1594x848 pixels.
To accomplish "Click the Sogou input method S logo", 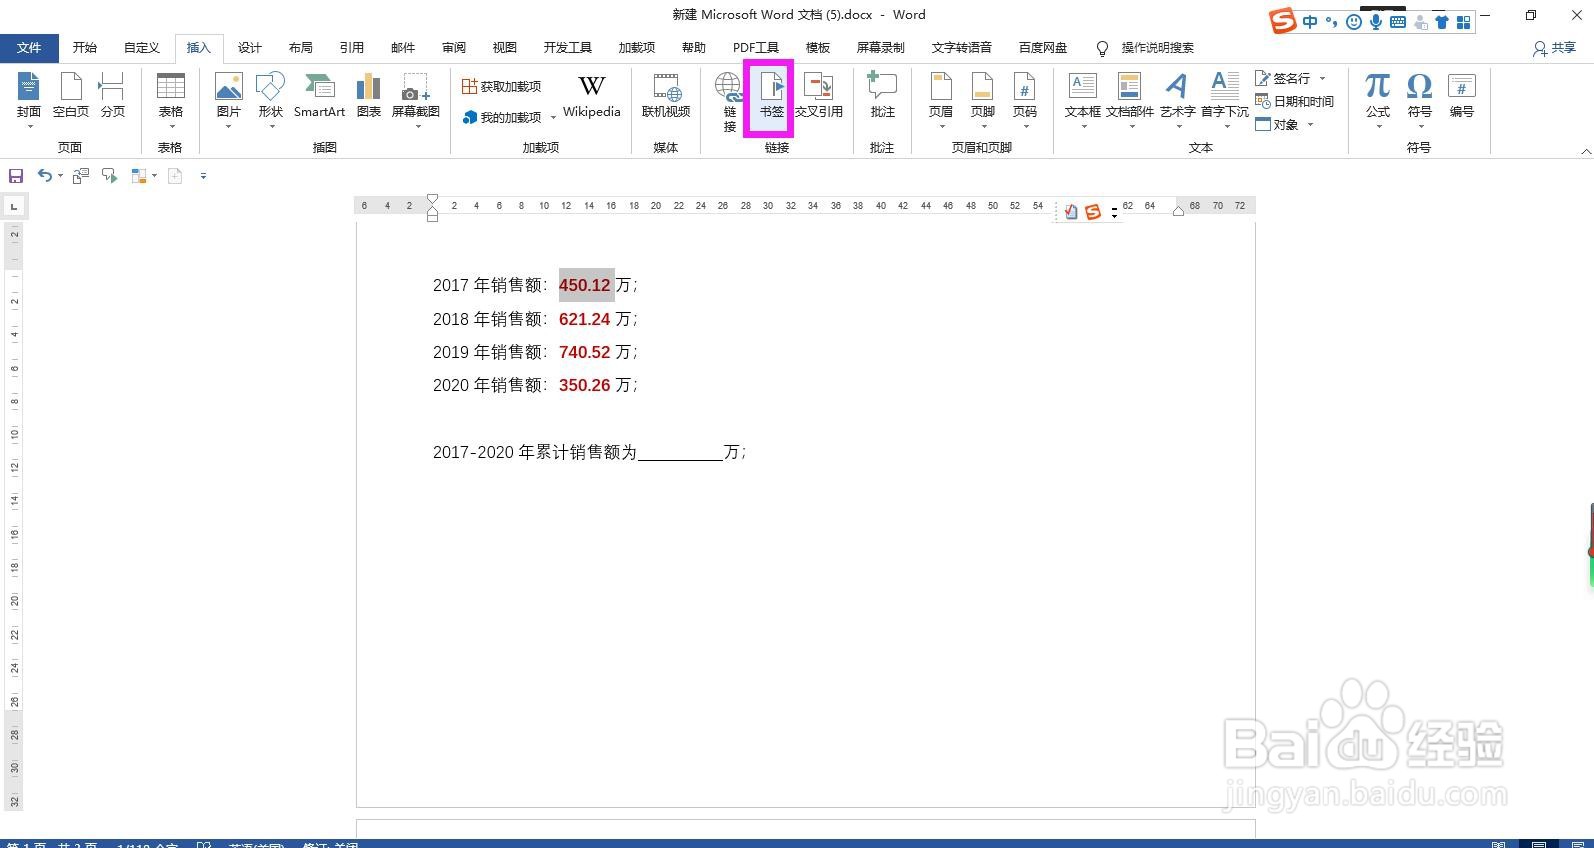I will [1283, 21].
